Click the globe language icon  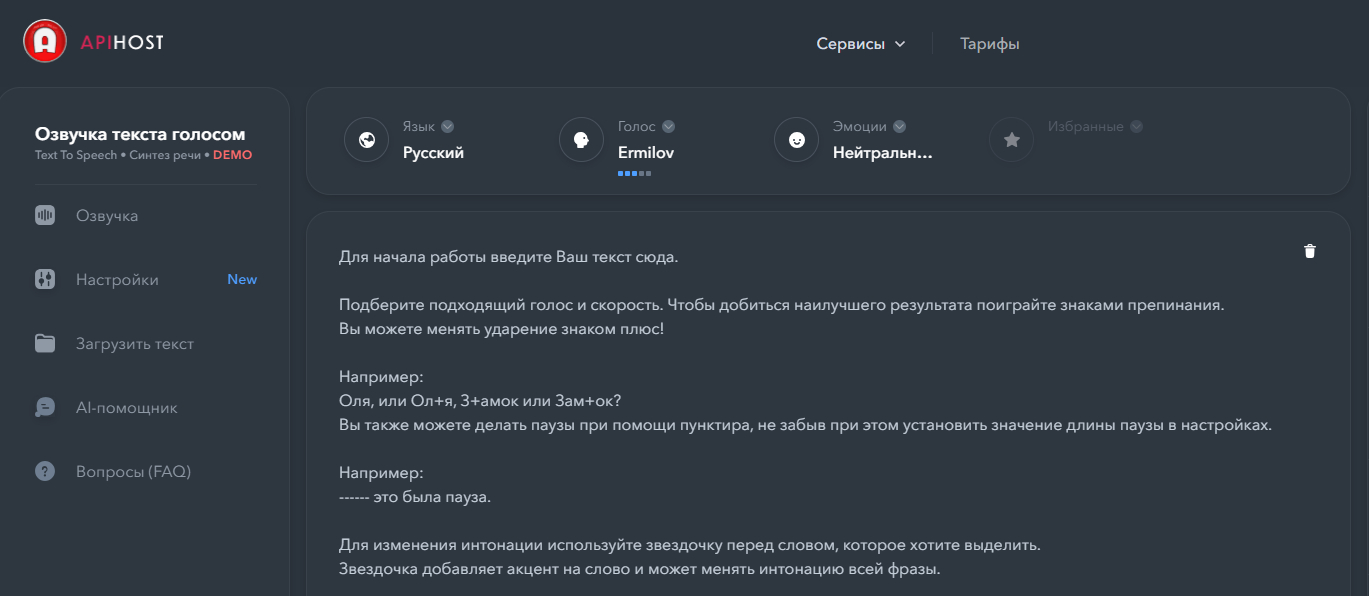[x=366, y=140]
